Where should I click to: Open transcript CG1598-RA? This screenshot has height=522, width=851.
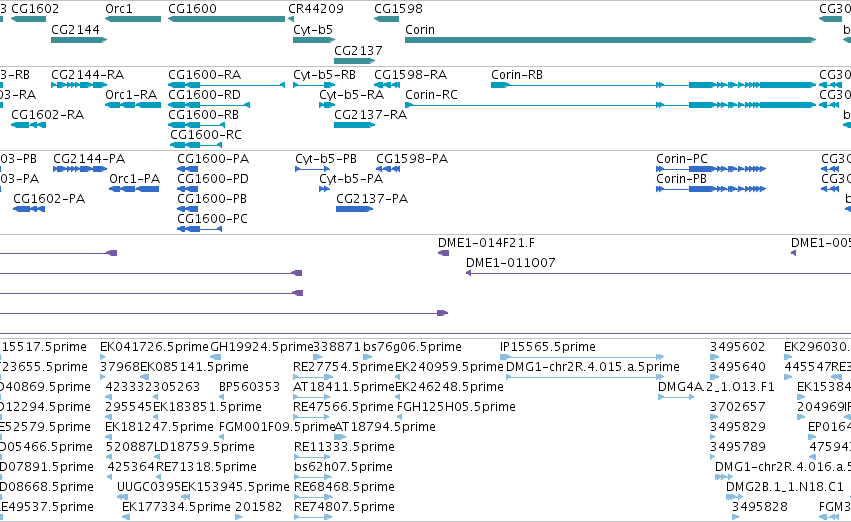(x=386, y=85)
